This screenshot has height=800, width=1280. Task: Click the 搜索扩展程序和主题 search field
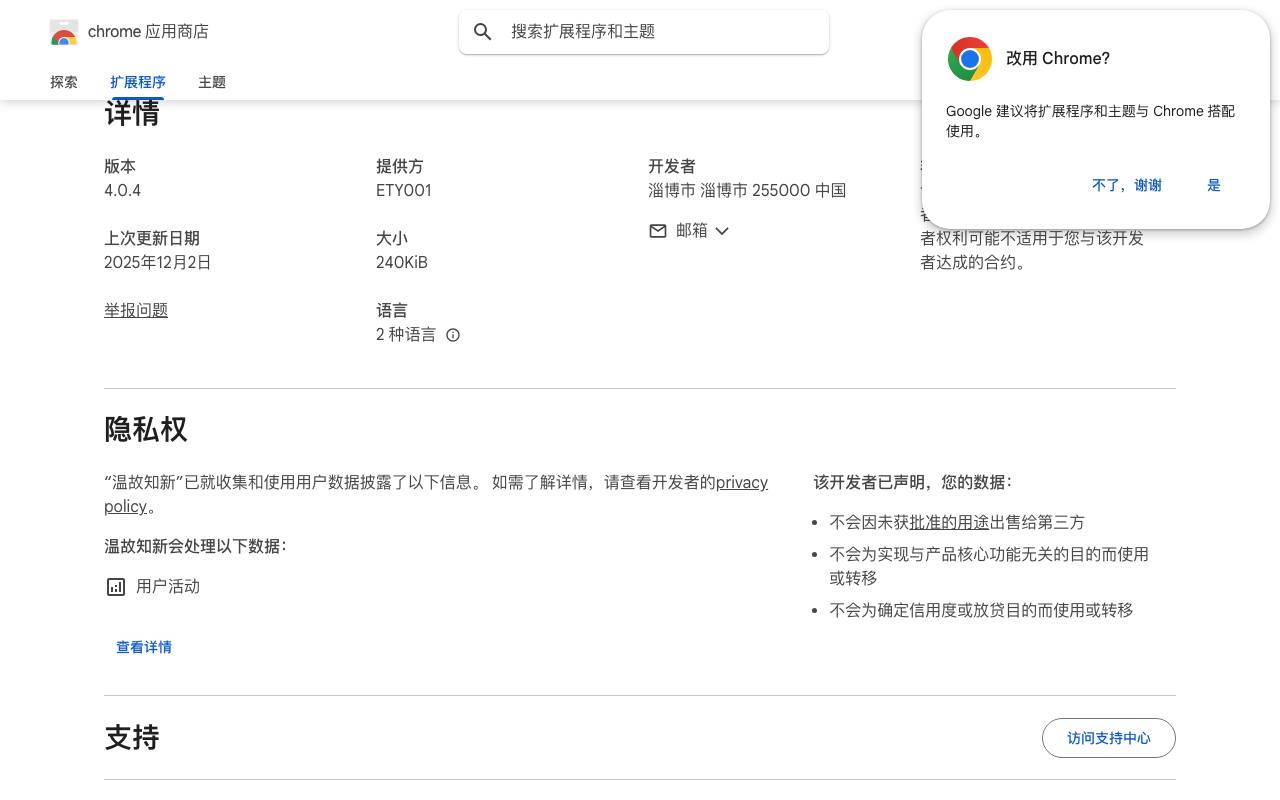pos(644,32)
